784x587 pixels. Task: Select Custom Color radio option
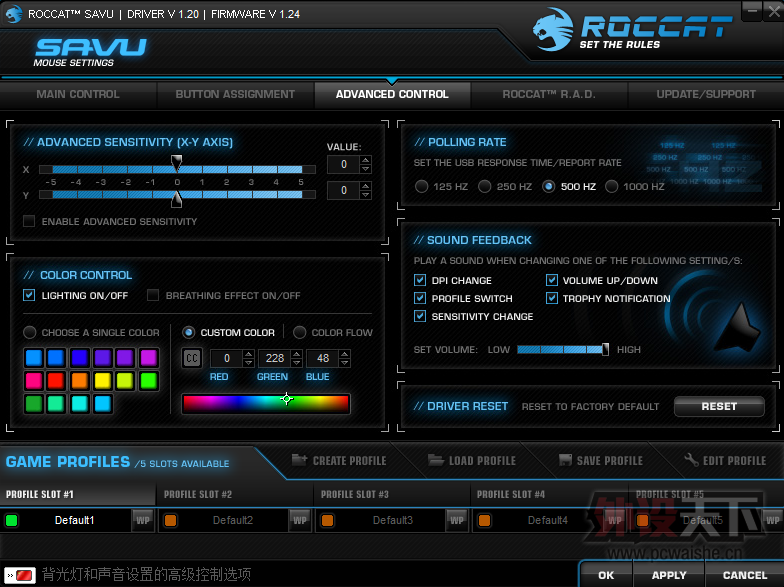pos(188,332)
